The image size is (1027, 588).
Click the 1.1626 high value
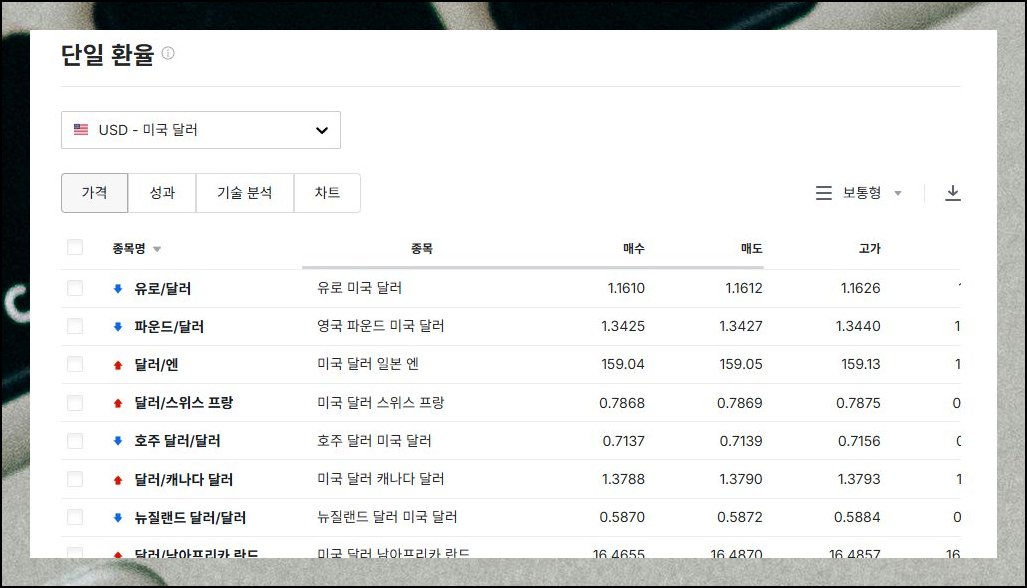861,288
